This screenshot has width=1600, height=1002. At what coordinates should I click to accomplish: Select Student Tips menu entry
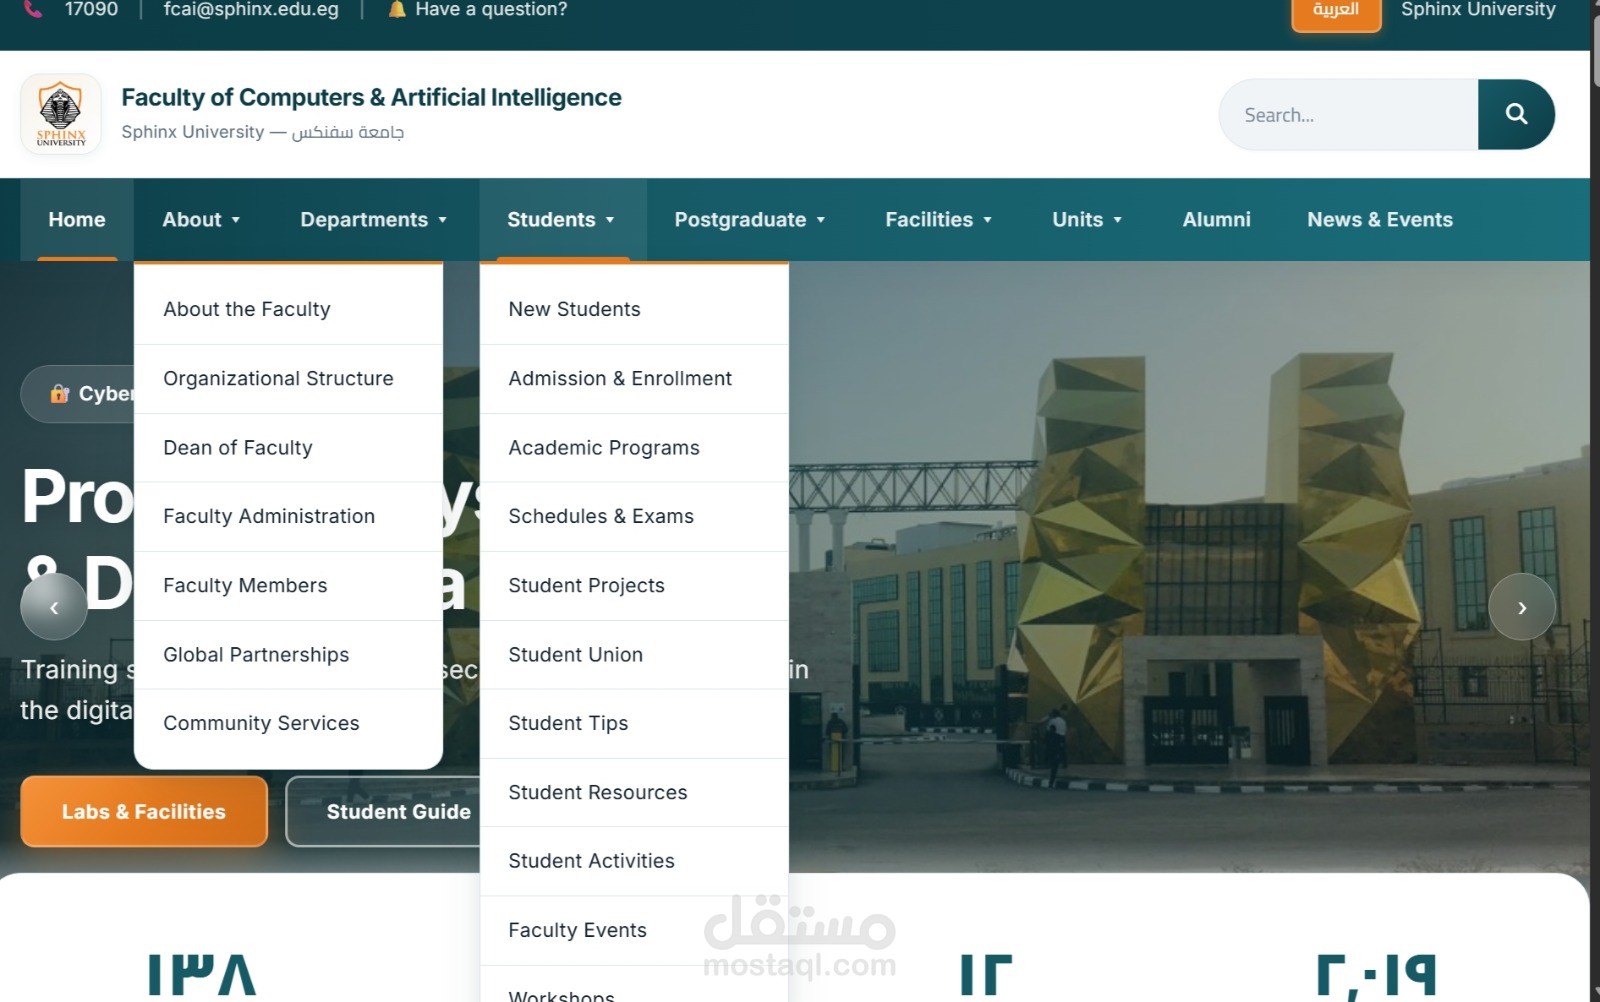634,723
